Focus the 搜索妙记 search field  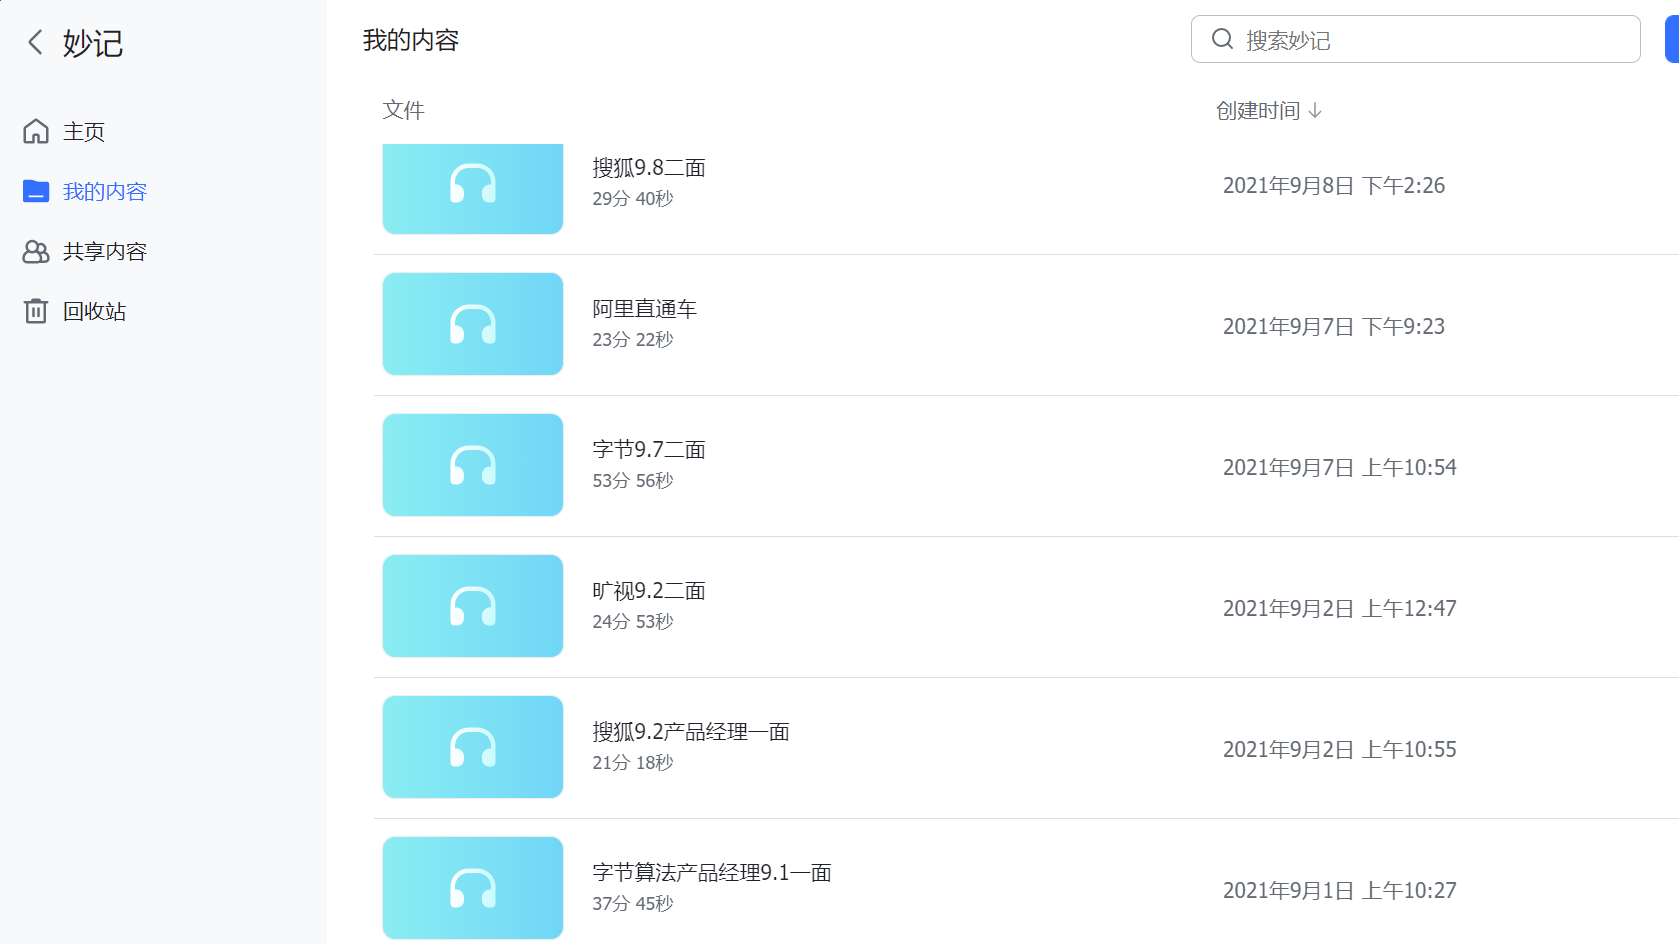(x=1430, y=40)
